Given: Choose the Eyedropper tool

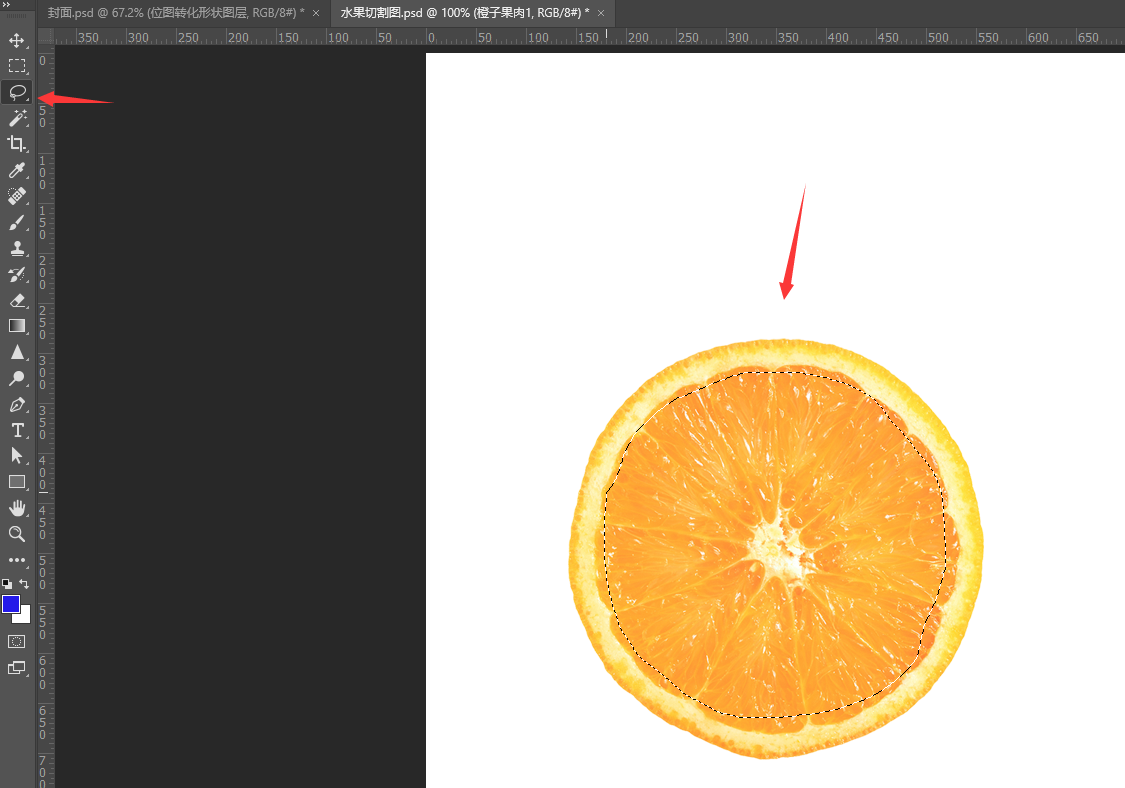Looking at the screenshot, I should (x=17, y=170).
